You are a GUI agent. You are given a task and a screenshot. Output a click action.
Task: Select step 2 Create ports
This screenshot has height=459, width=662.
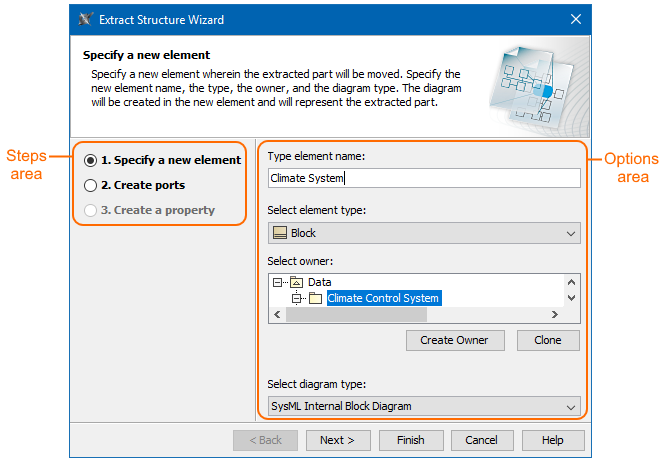[91, 185]
